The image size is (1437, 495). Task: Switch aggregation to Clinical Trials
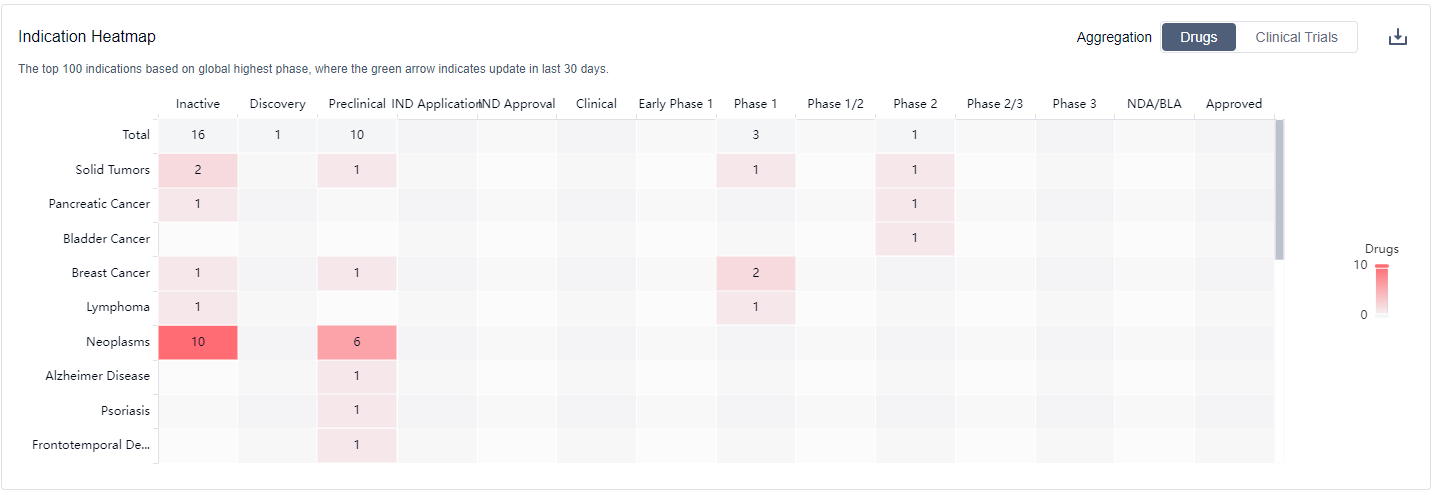tap(1296, 37)
